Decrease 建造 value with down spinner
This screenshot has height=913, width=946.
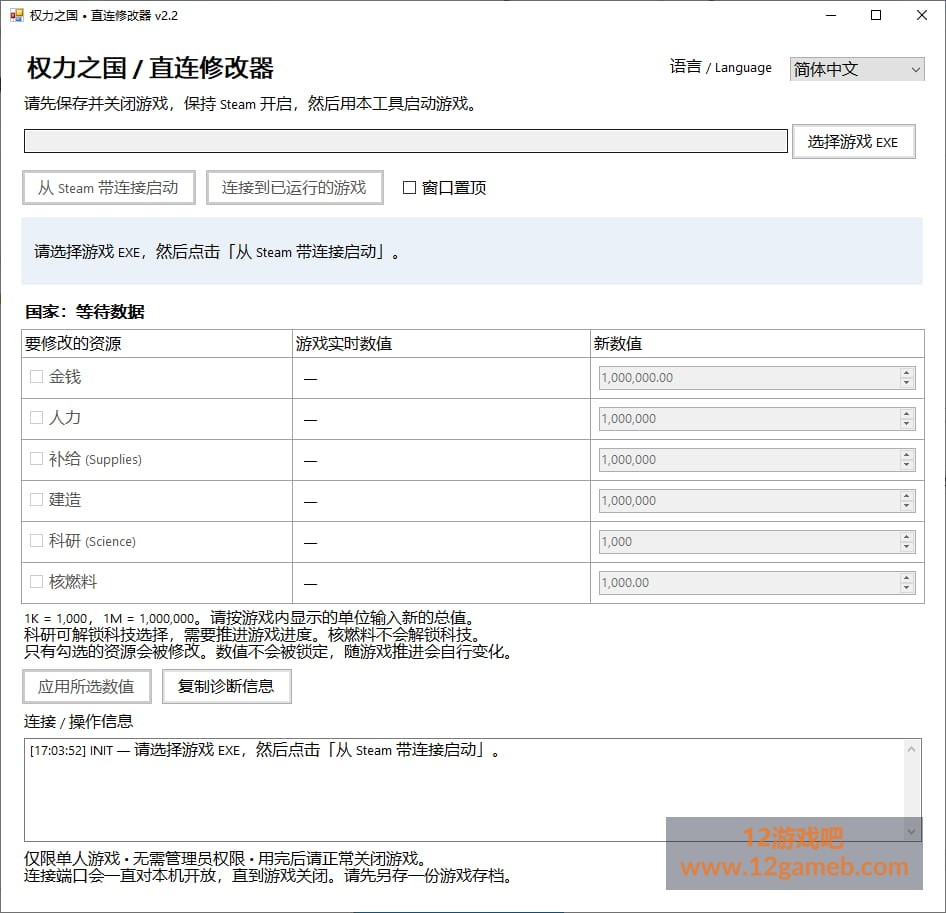point(906,506)
